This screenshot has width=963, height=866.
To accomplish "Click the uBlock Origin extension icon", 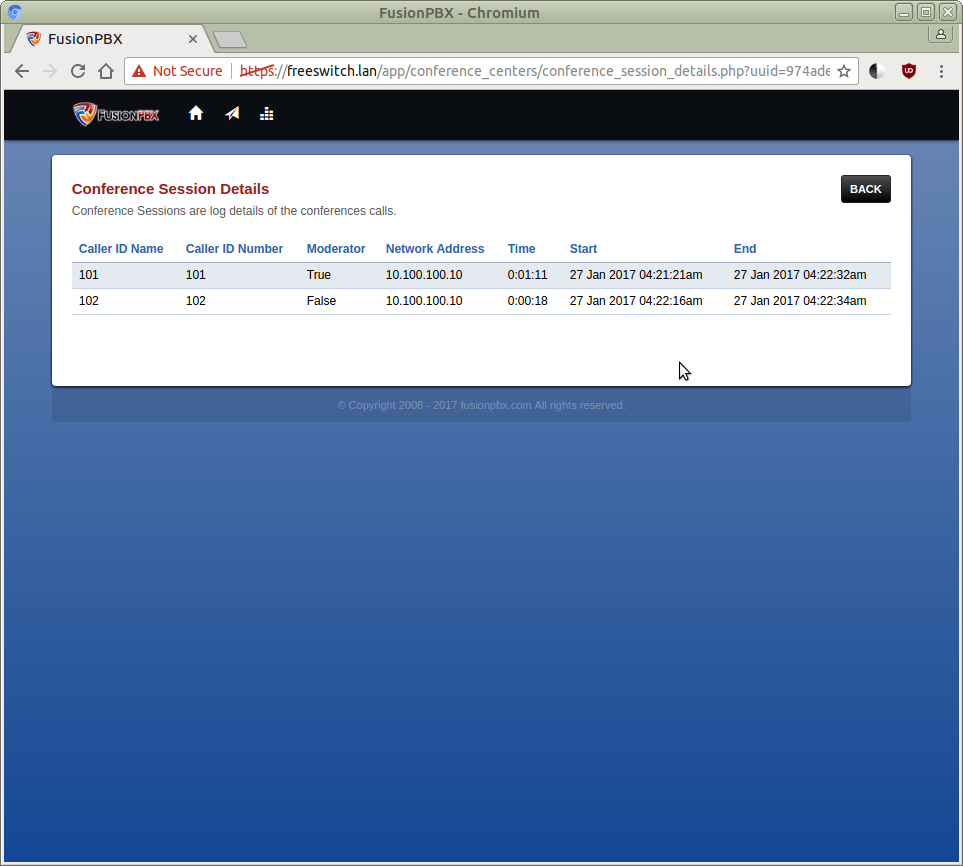I will (908, 71).
